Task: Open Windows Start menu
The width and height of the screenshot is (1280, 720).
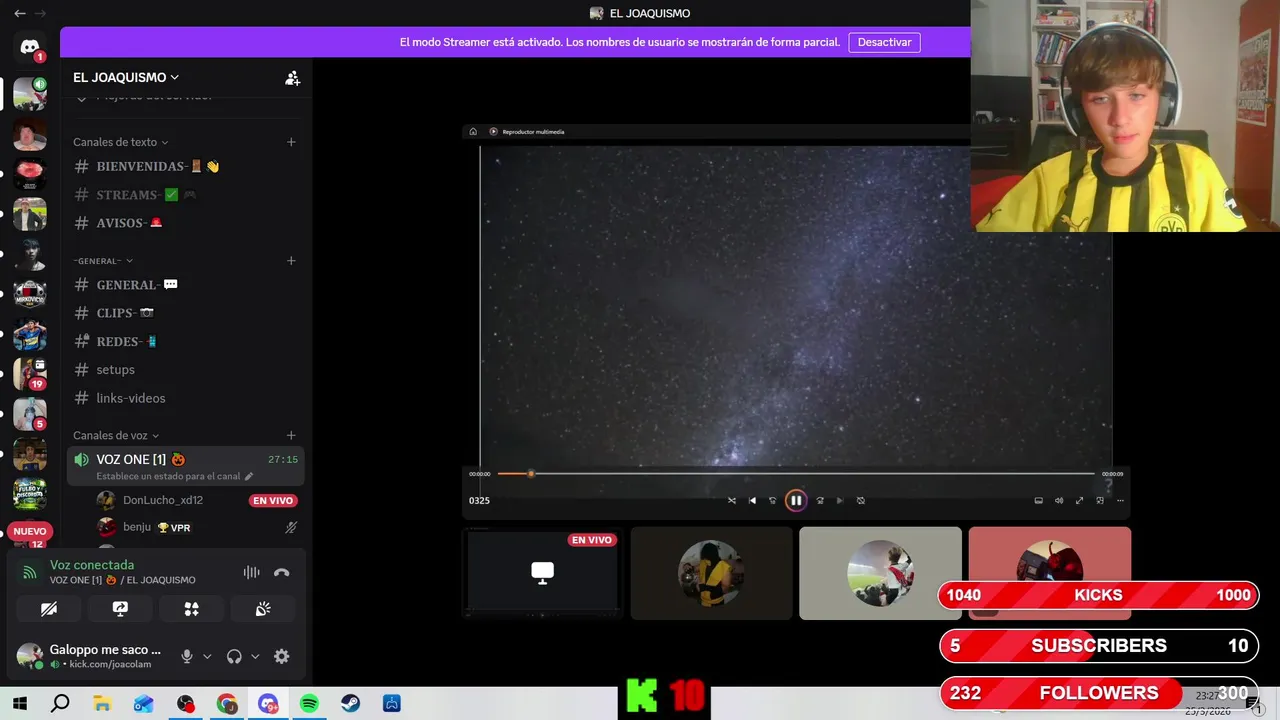Action: 19,704
